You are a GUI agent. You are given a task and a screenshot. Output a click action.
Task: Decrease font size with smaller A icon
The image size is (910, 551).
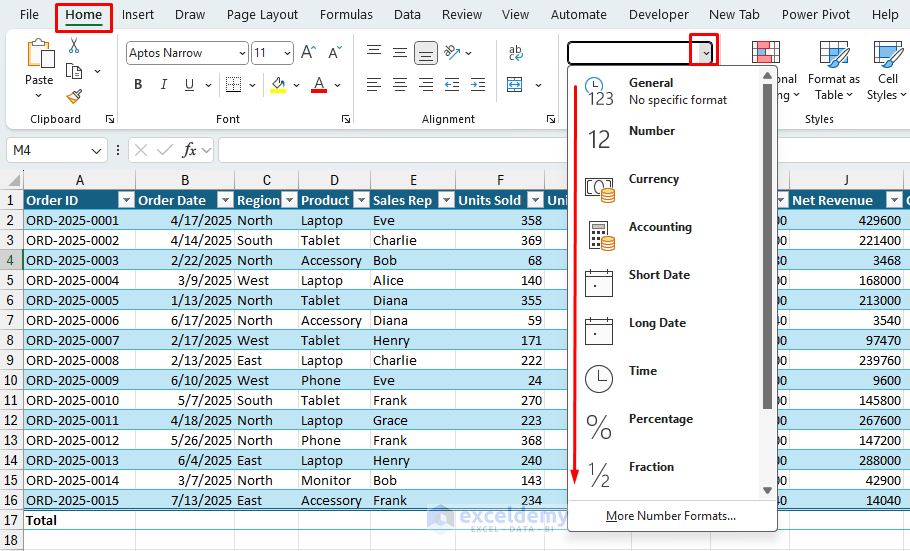coord(334,53)
